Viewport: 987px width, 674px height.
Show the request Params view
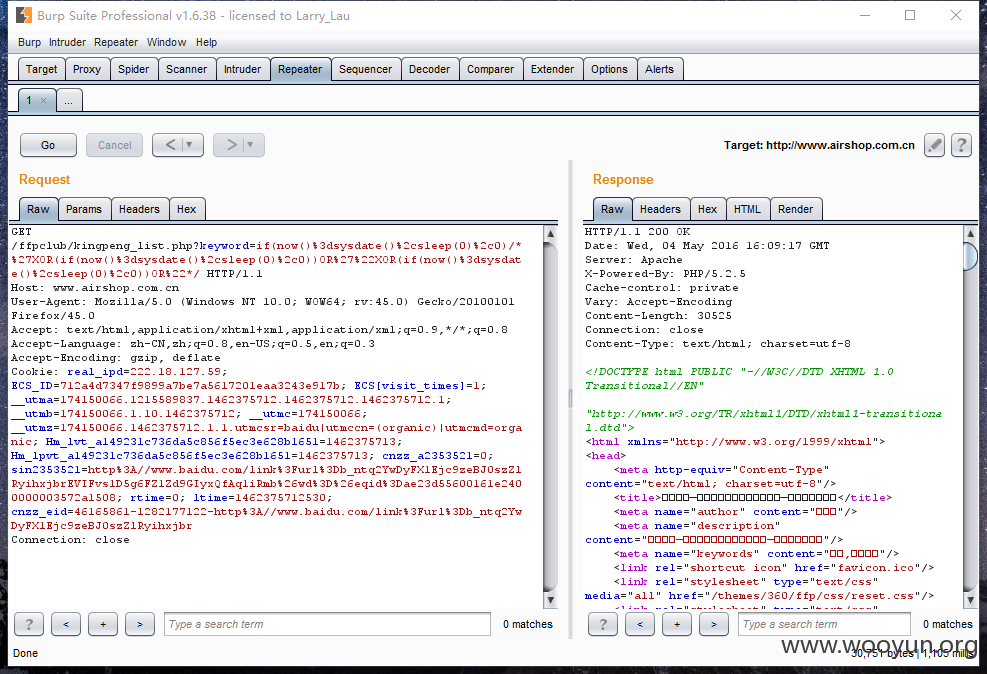click(84, 209)
